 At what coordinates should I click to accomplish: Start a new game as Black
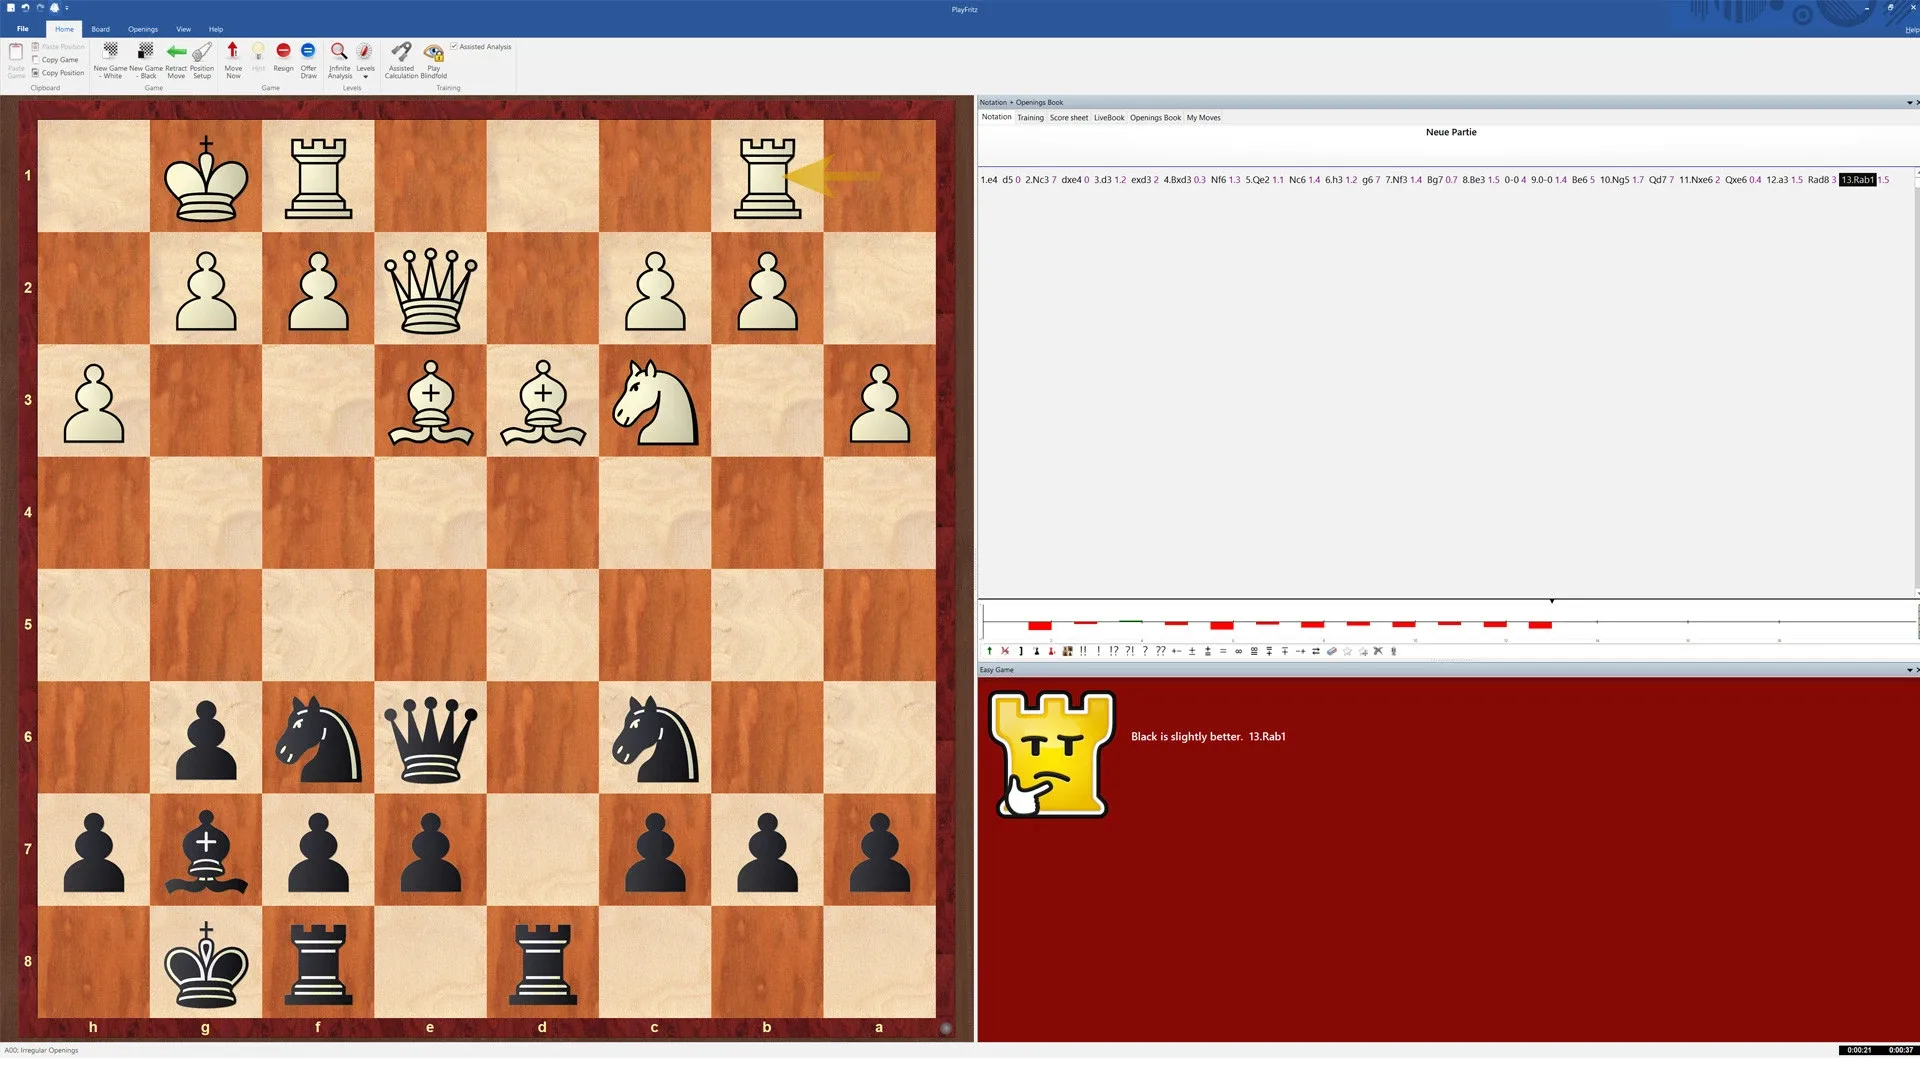click(x=147, y=60)
